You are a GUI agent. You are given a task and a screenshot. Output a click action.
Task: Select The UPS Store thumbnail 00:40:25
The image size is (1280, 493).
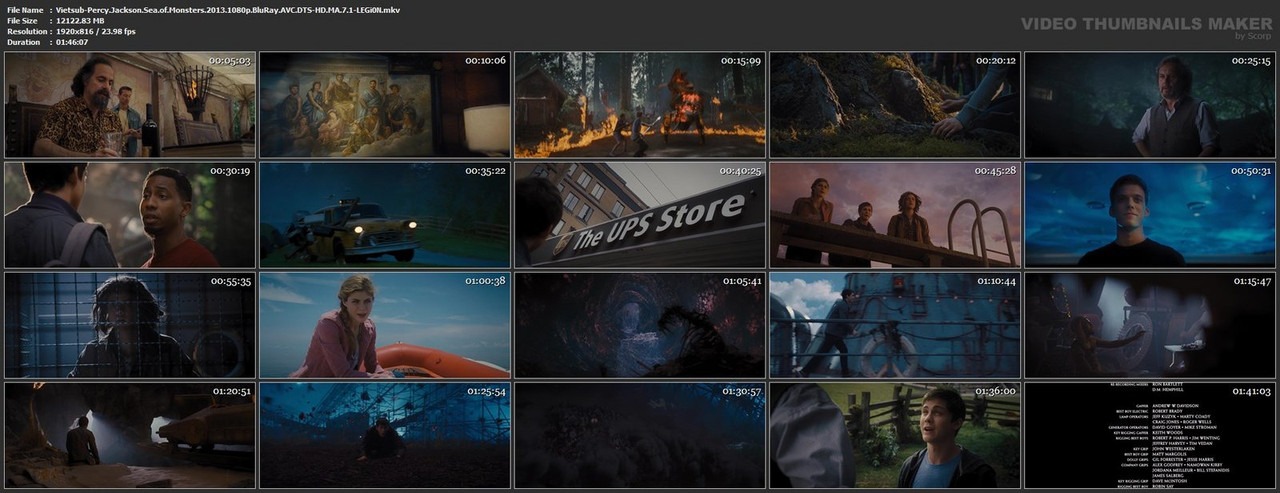640,215
